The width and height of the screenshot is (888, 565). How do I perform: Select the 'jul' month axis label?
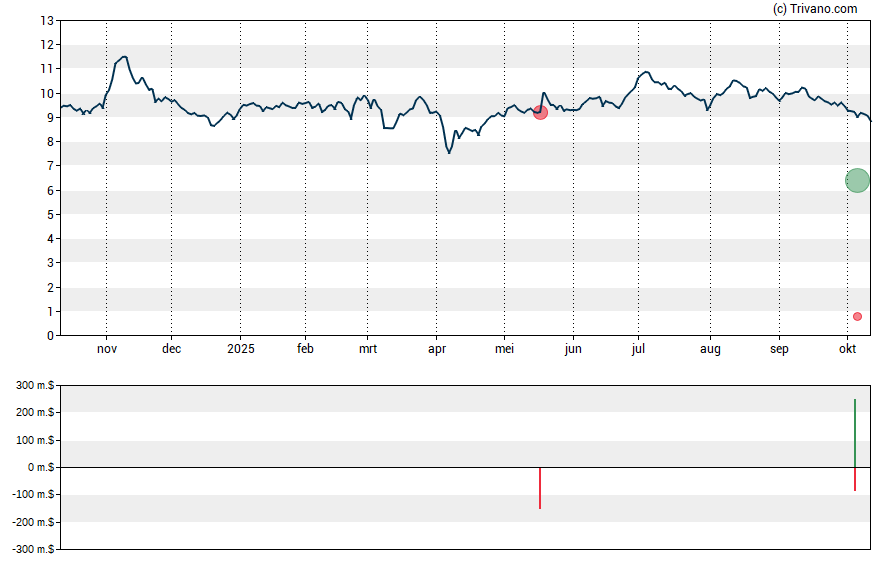click(x=638, y=349)
